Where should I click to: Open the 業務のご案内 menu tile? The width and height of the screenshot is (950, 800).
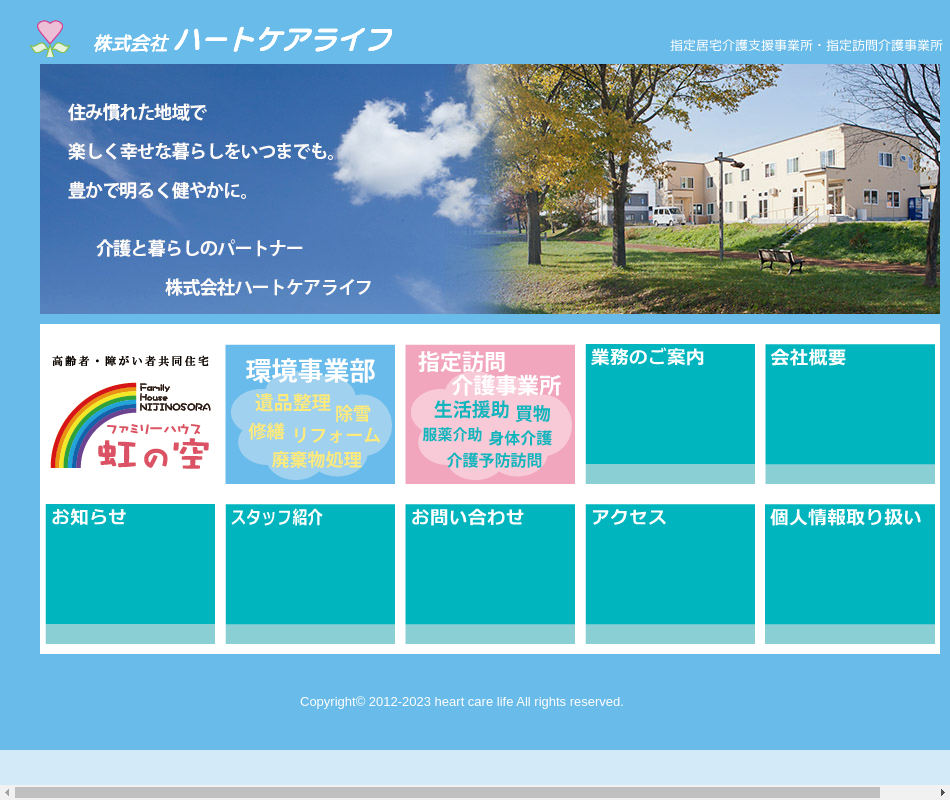coord(670,414)
